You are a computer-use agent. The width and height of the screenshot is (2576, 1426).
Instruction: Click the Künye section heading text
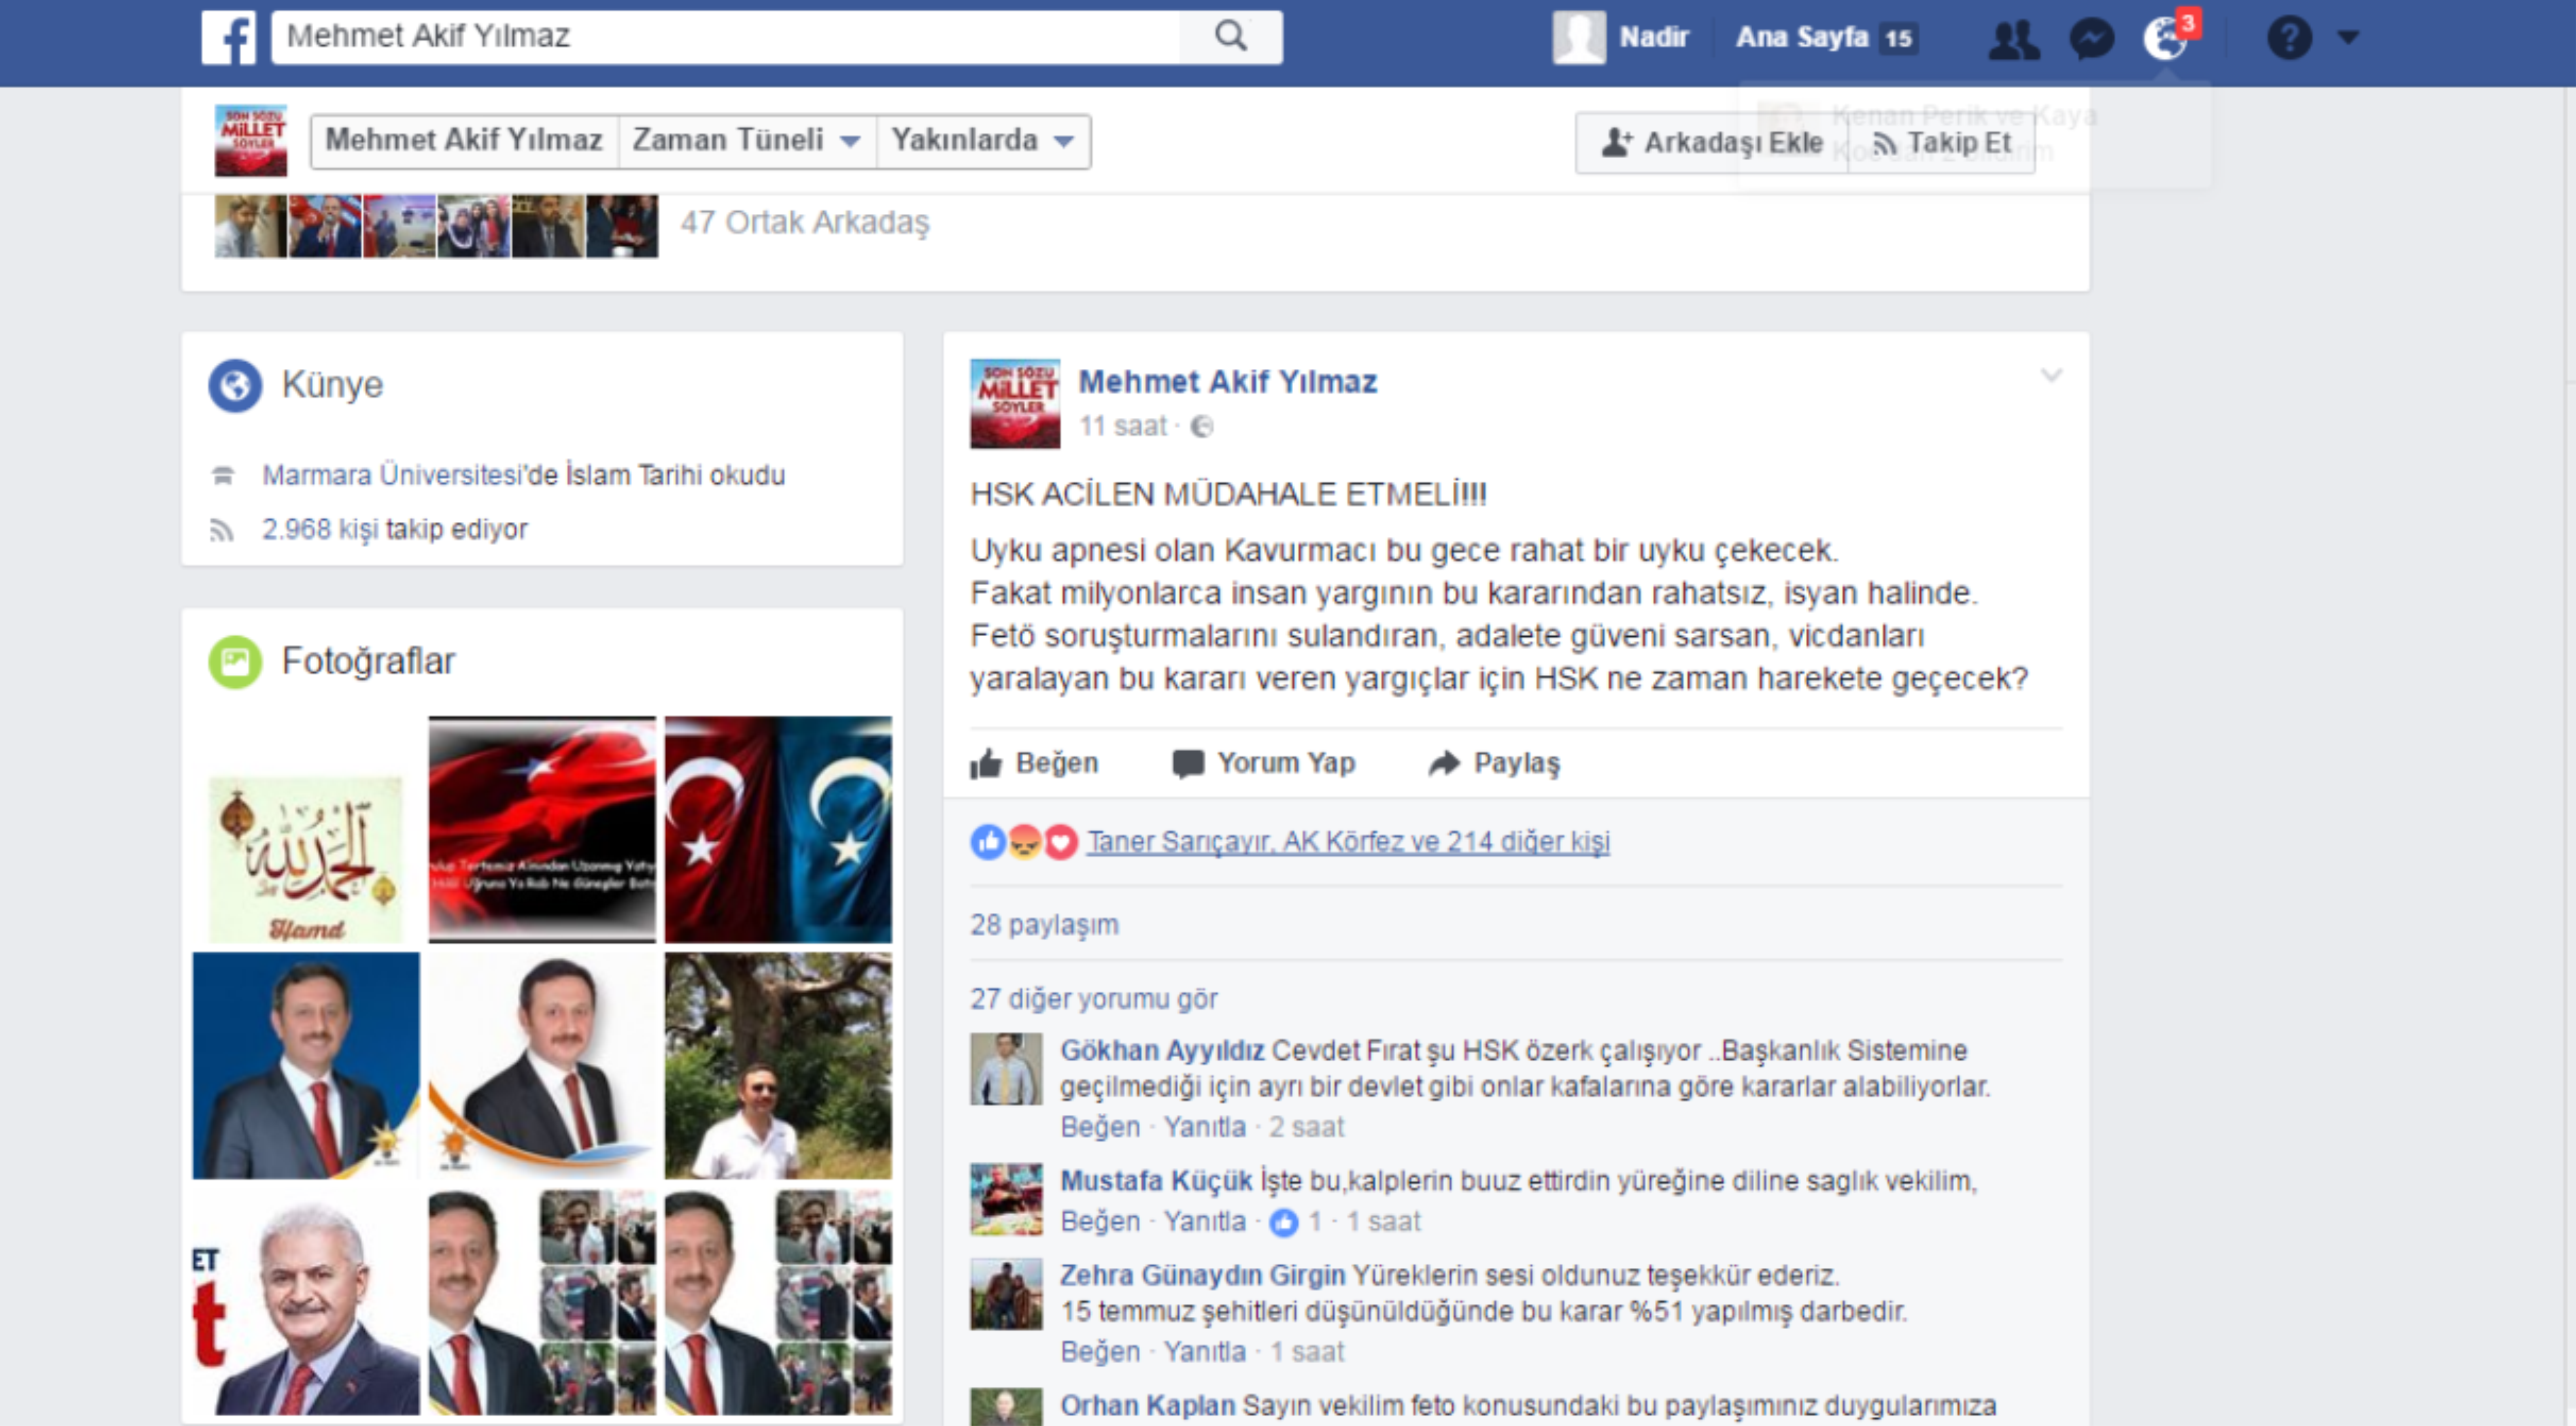coord(332,385)
